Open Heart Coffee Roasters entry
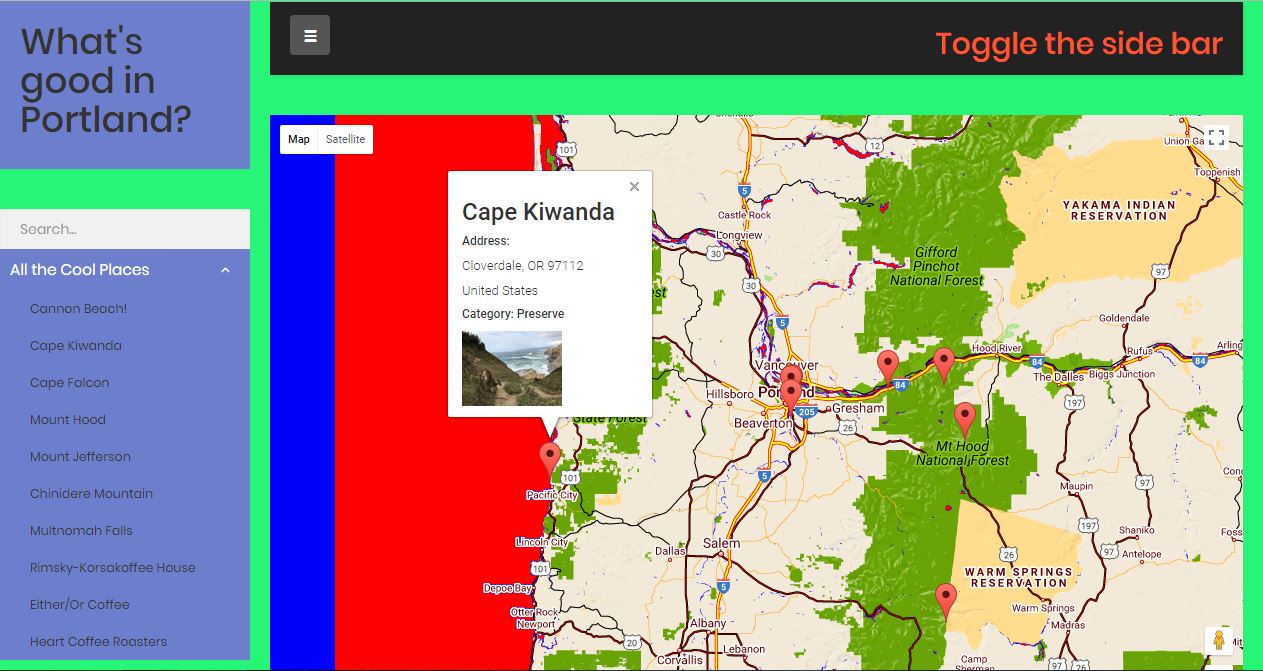This screenshot has width=1263, height=671. (99, 642)
